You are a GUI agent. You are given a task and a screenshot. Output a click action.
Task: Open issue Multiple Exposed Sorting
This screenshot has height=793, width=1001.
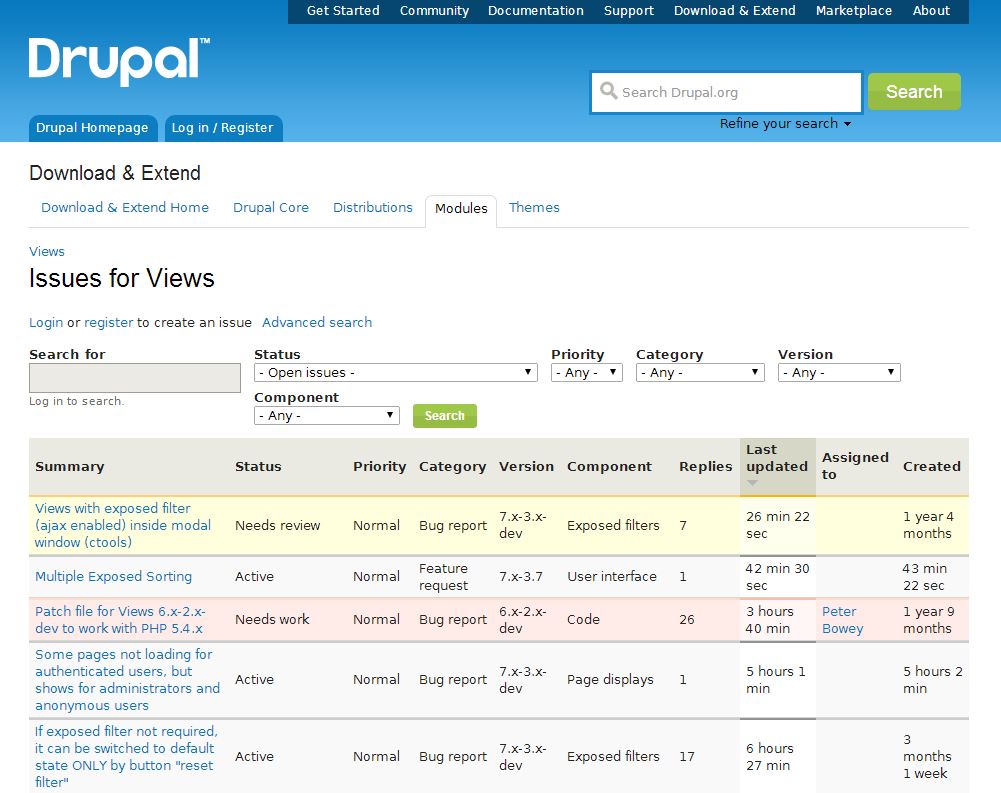tap(113, 577)
